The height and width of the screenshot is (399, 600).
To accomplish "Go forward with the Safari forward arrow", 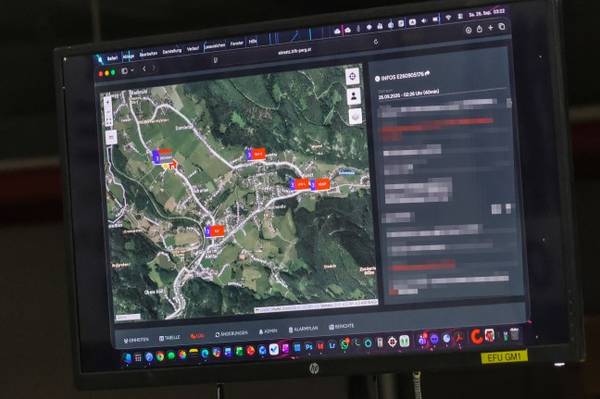I will click(x=154, y=68).
